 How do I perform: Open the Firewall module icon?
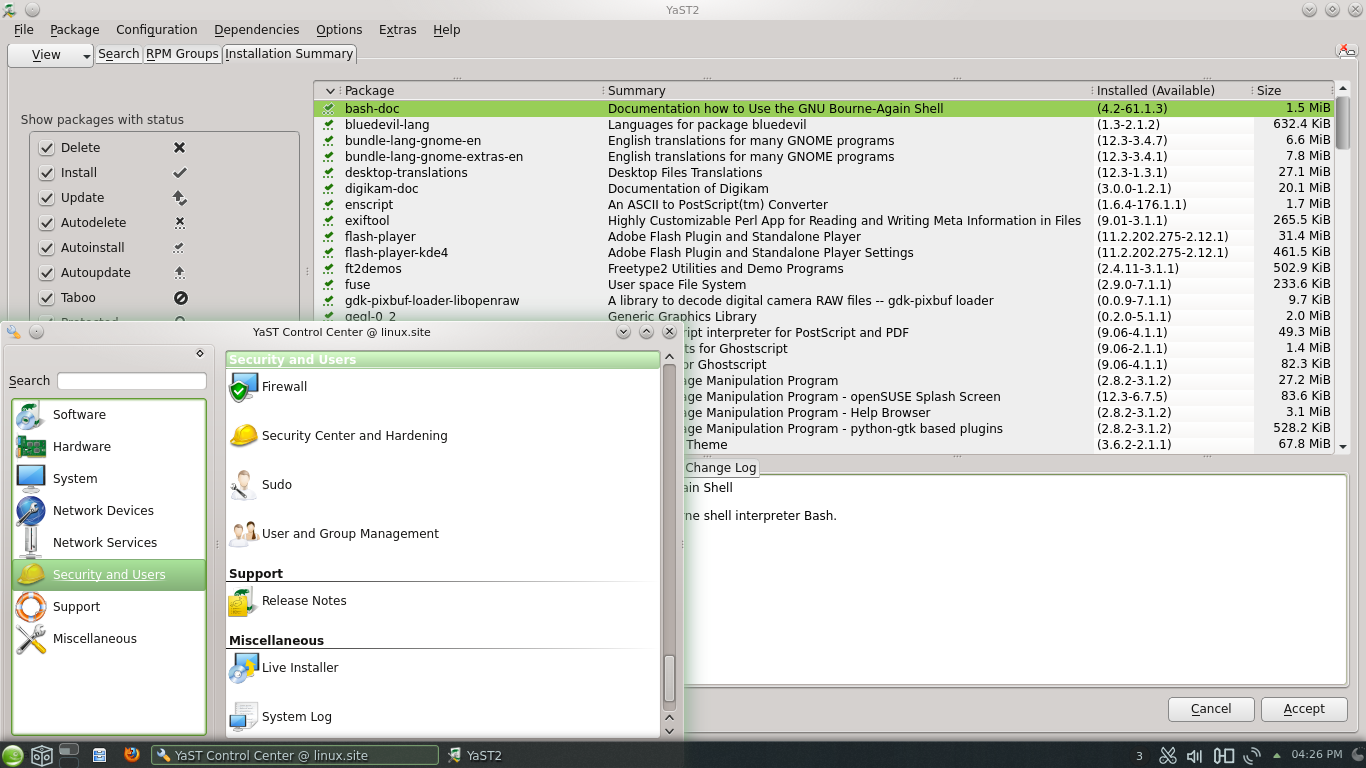pos(244,387)
